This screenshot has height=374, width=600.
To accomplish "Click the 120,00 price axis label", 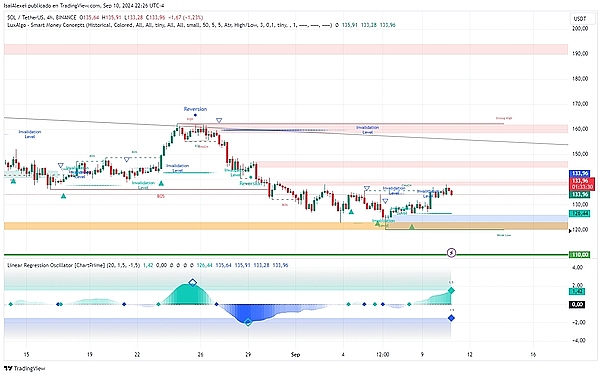I will tap(580, 230).
